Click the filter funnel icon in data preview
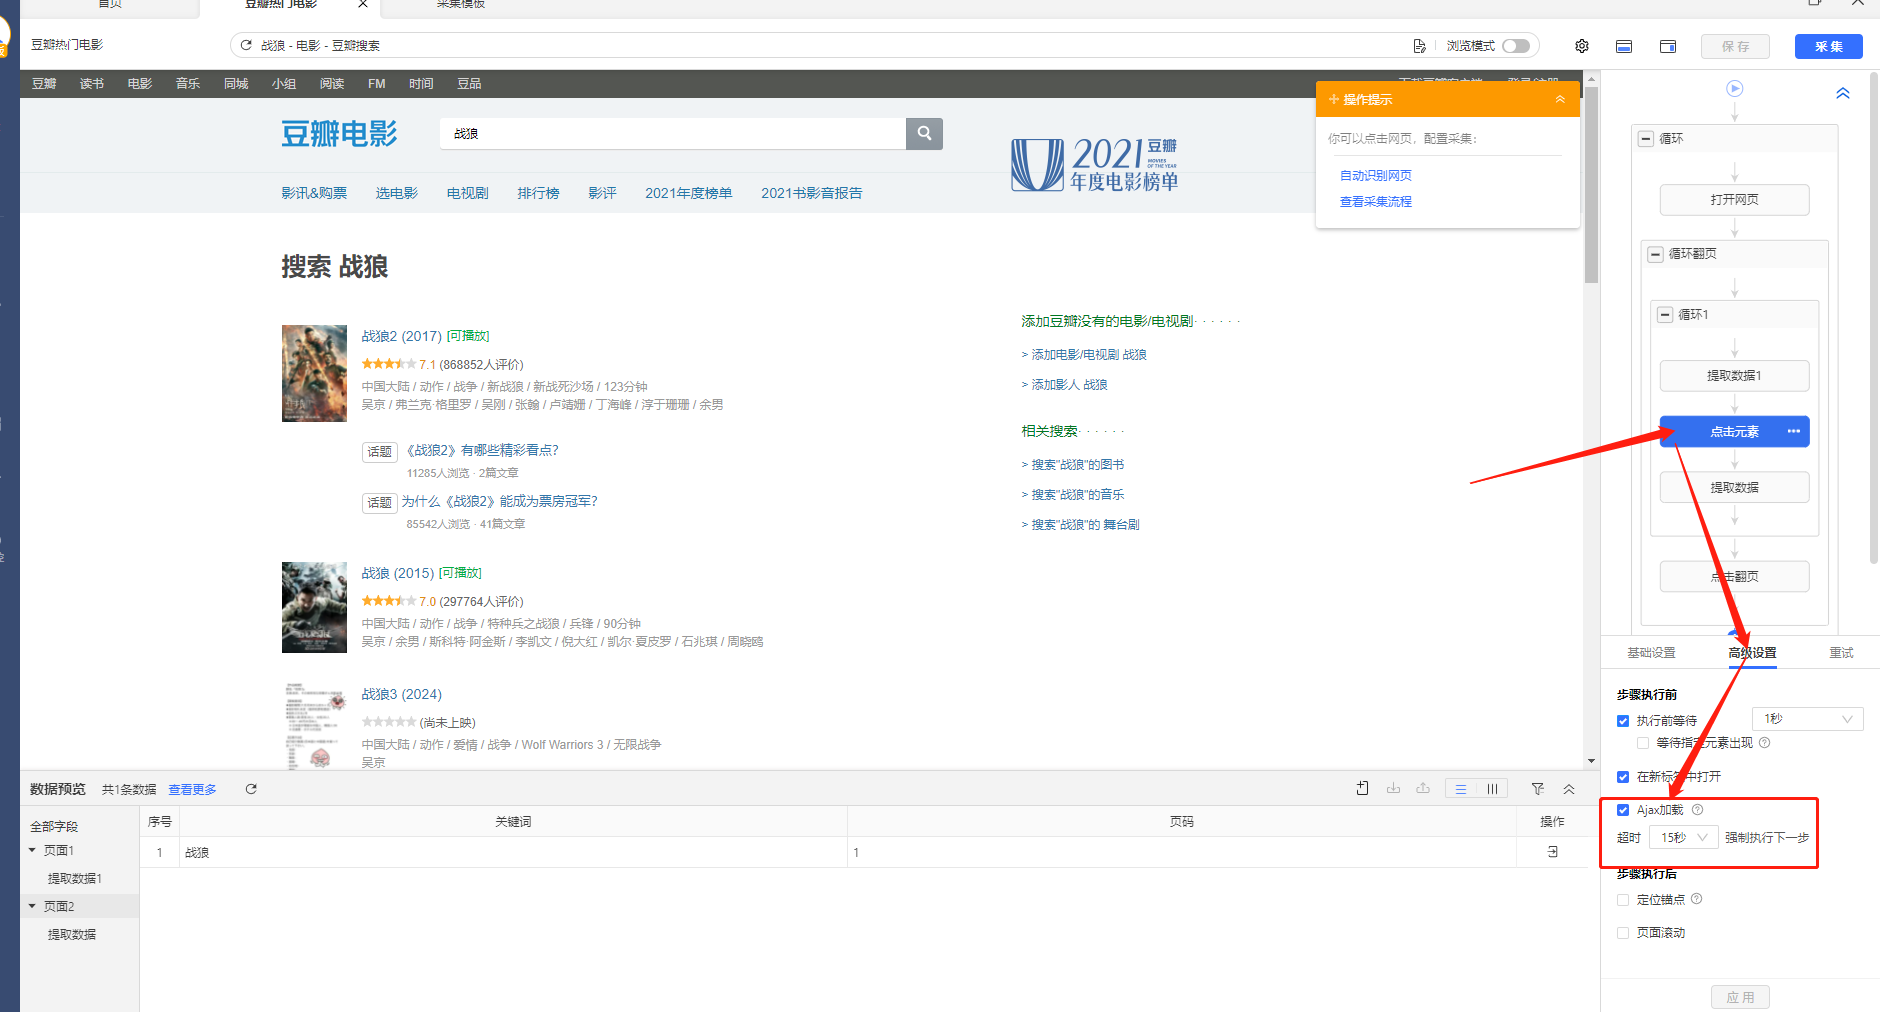The height and width of the screenshot is (1012, 1880). pos(1537,789)
